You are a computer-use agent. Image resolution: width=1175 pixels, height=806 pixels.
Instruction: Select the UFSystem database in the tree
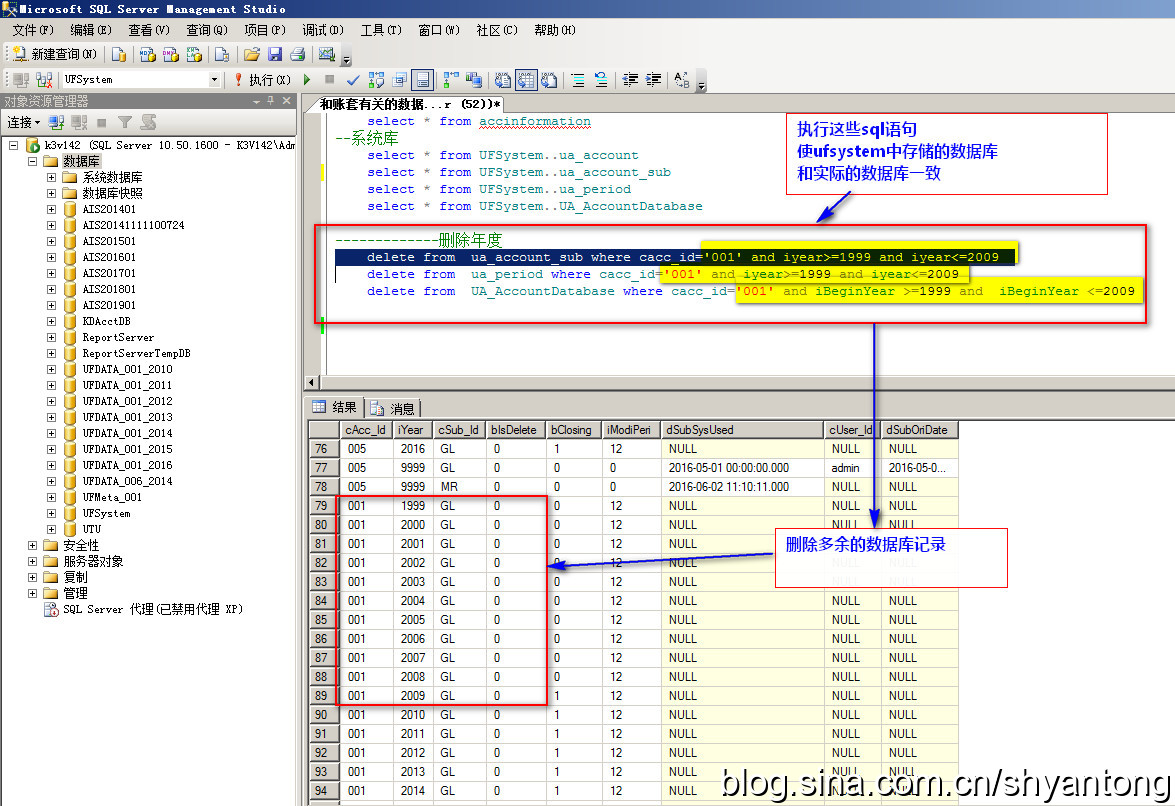[105, 513]
